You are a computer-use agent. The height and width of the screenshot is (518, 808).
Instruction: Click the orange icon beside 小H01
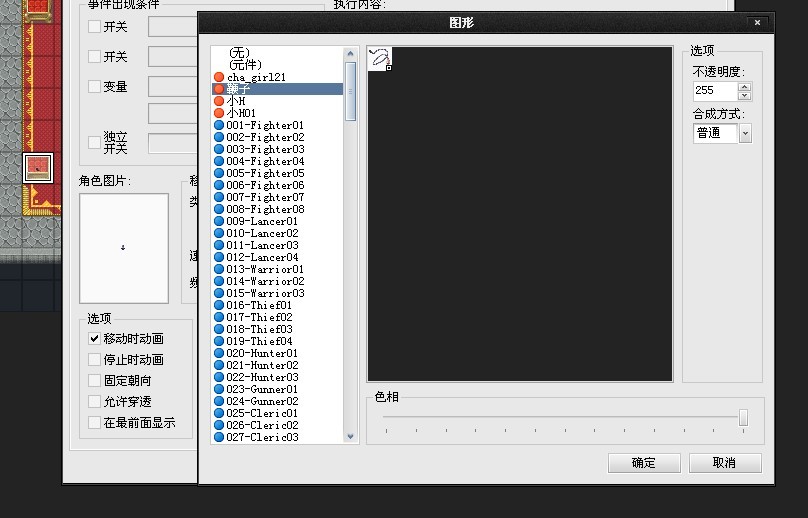(x=218, y=113)
